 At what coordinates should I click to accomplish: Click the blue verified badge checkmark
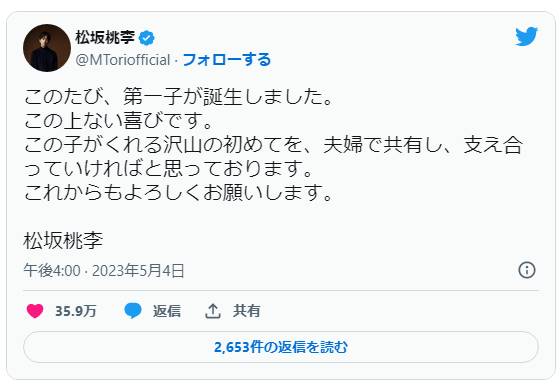146,38
